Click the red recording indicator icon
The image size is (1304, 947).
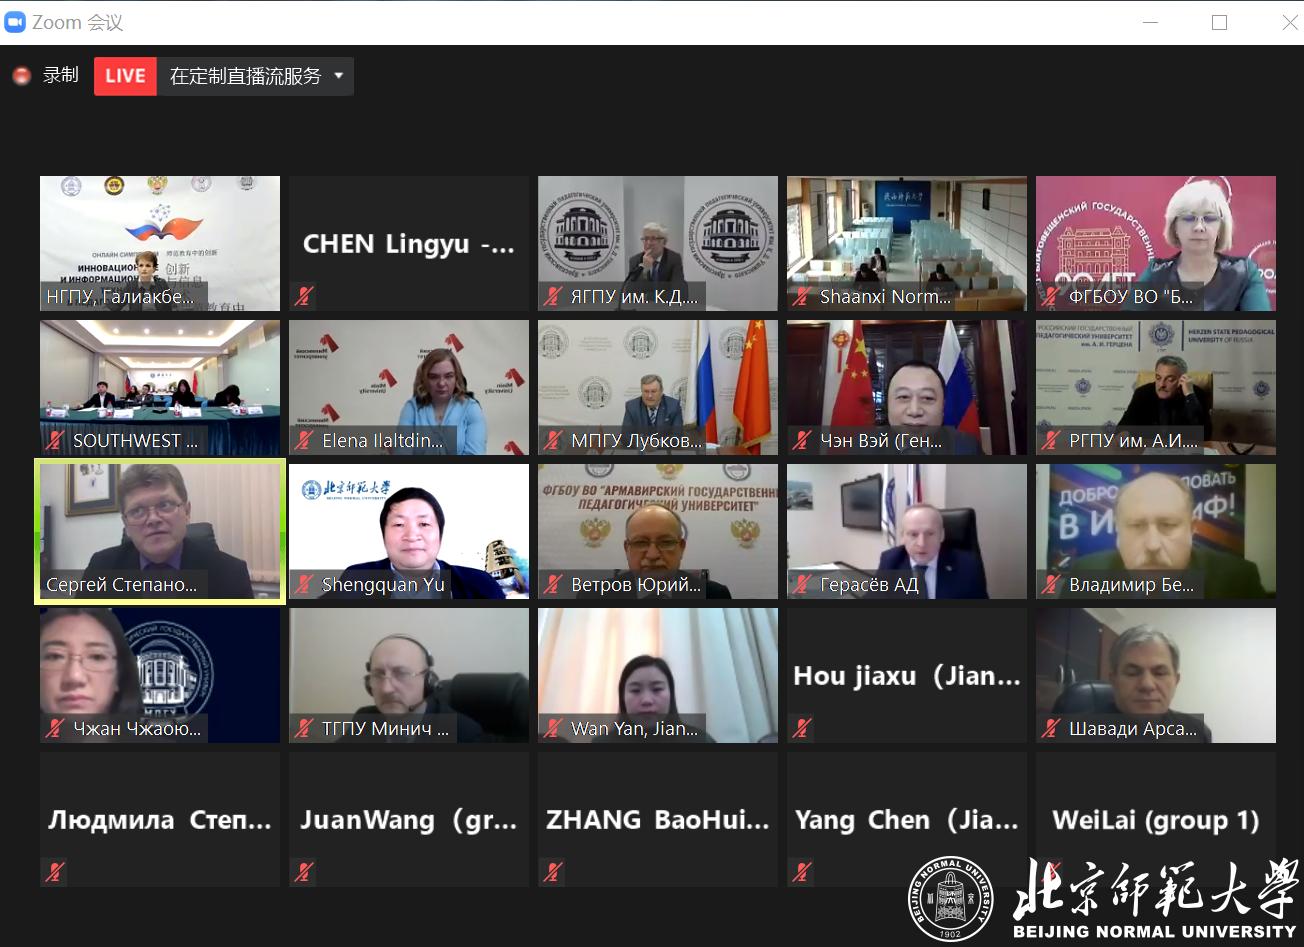click(21, 76)
